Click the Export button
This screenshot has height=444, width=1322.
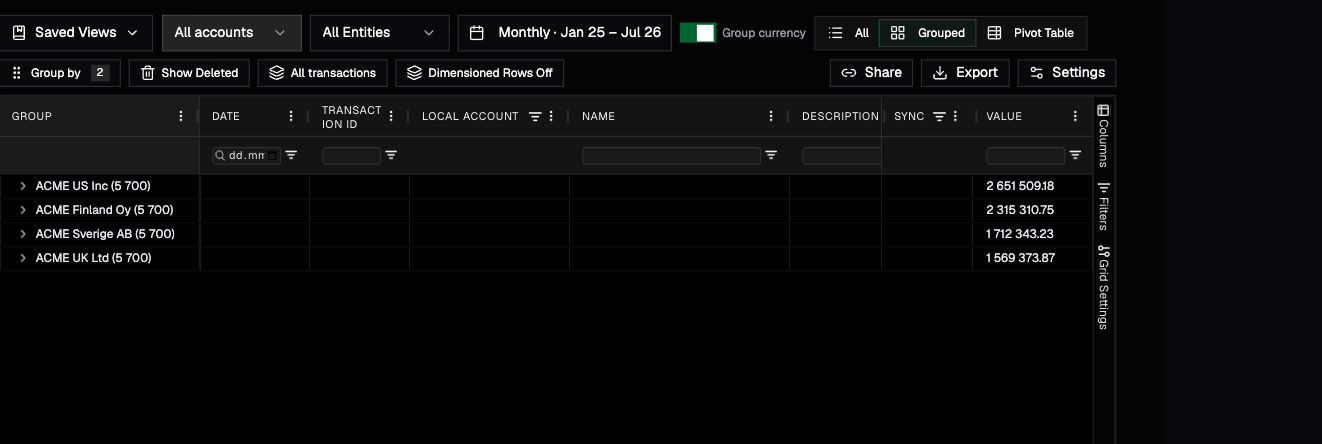(x=965, y=73)
